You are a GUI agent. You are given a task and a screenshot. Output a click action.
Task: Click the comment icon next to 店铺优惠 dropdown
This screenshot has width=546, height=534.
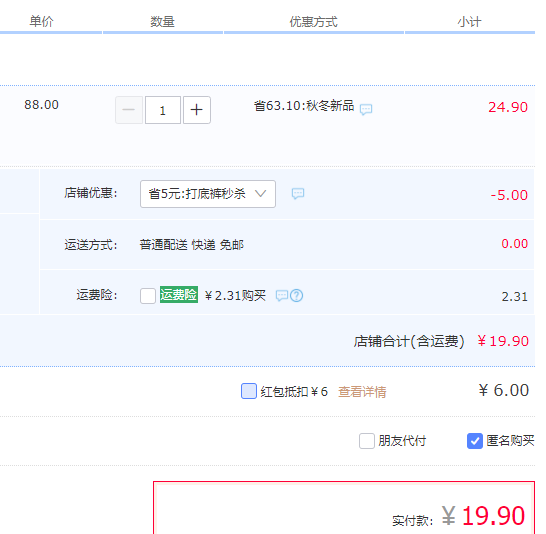point(298,194)
